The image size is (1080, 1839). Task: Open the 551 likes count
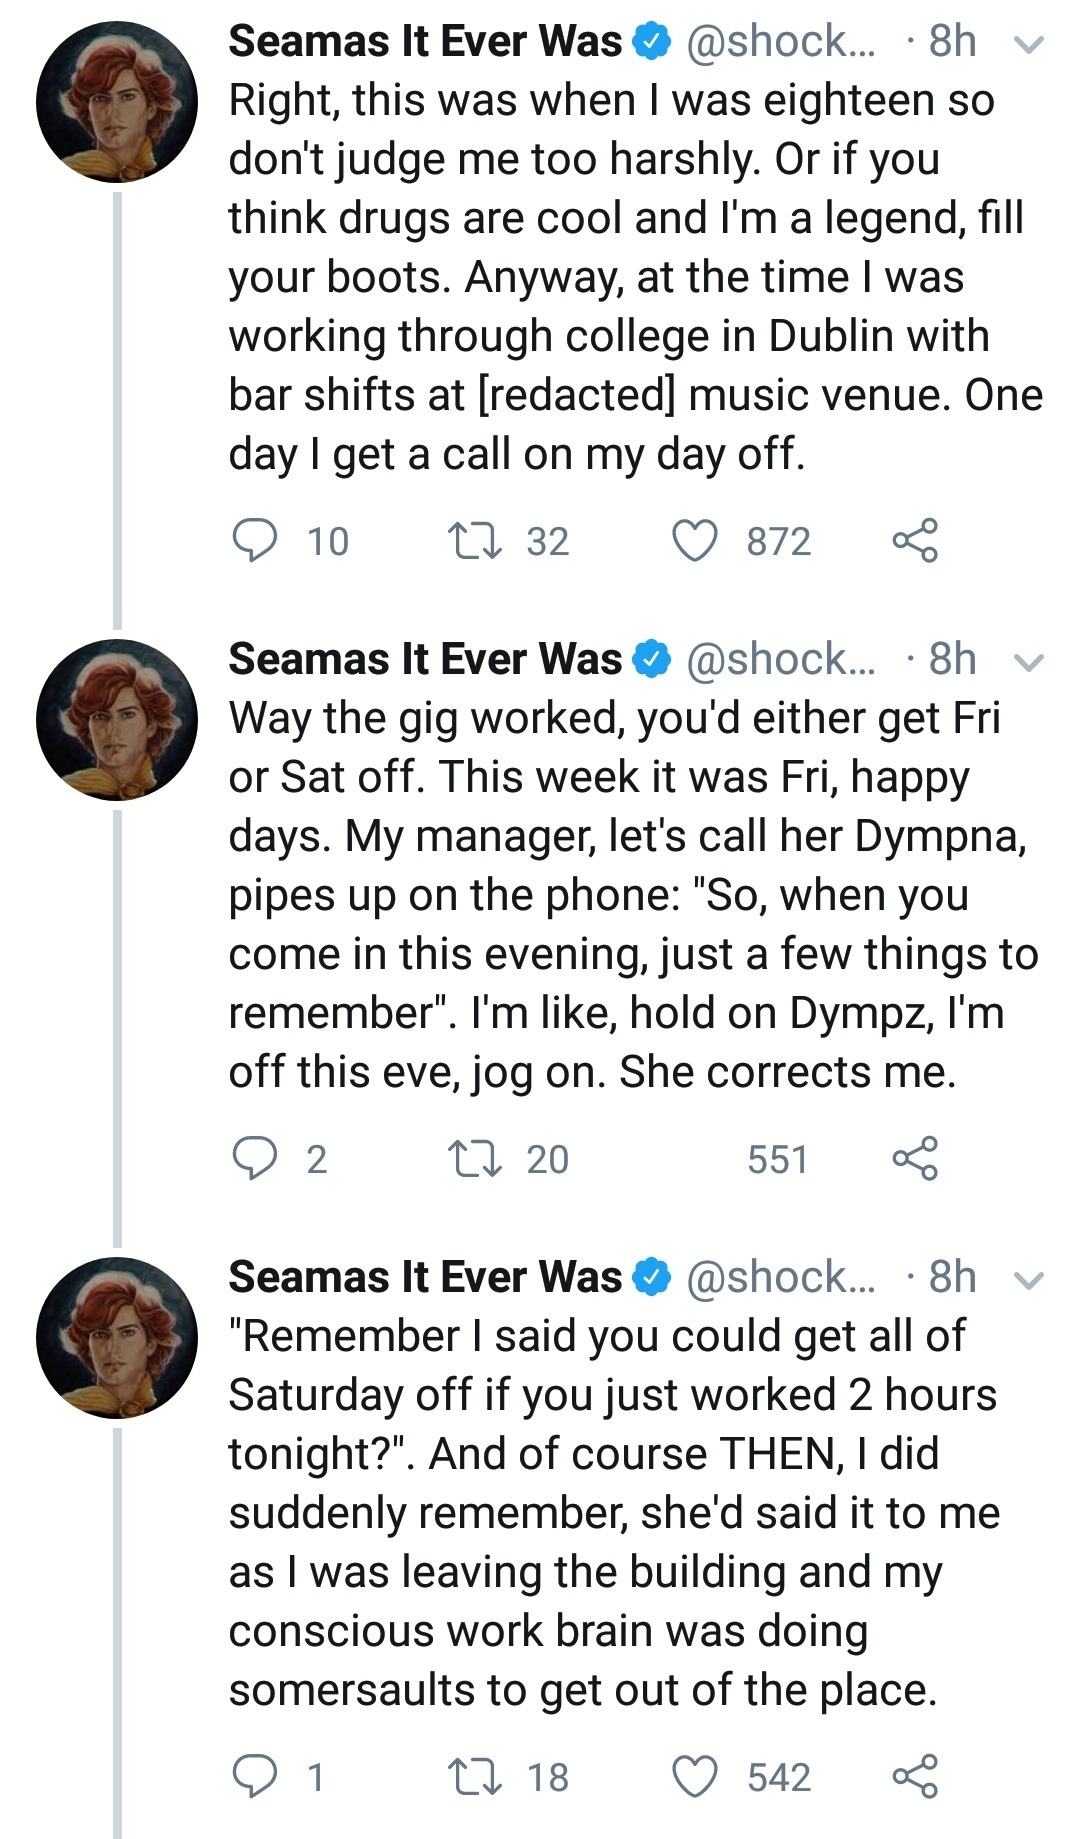pos(777,1159)
